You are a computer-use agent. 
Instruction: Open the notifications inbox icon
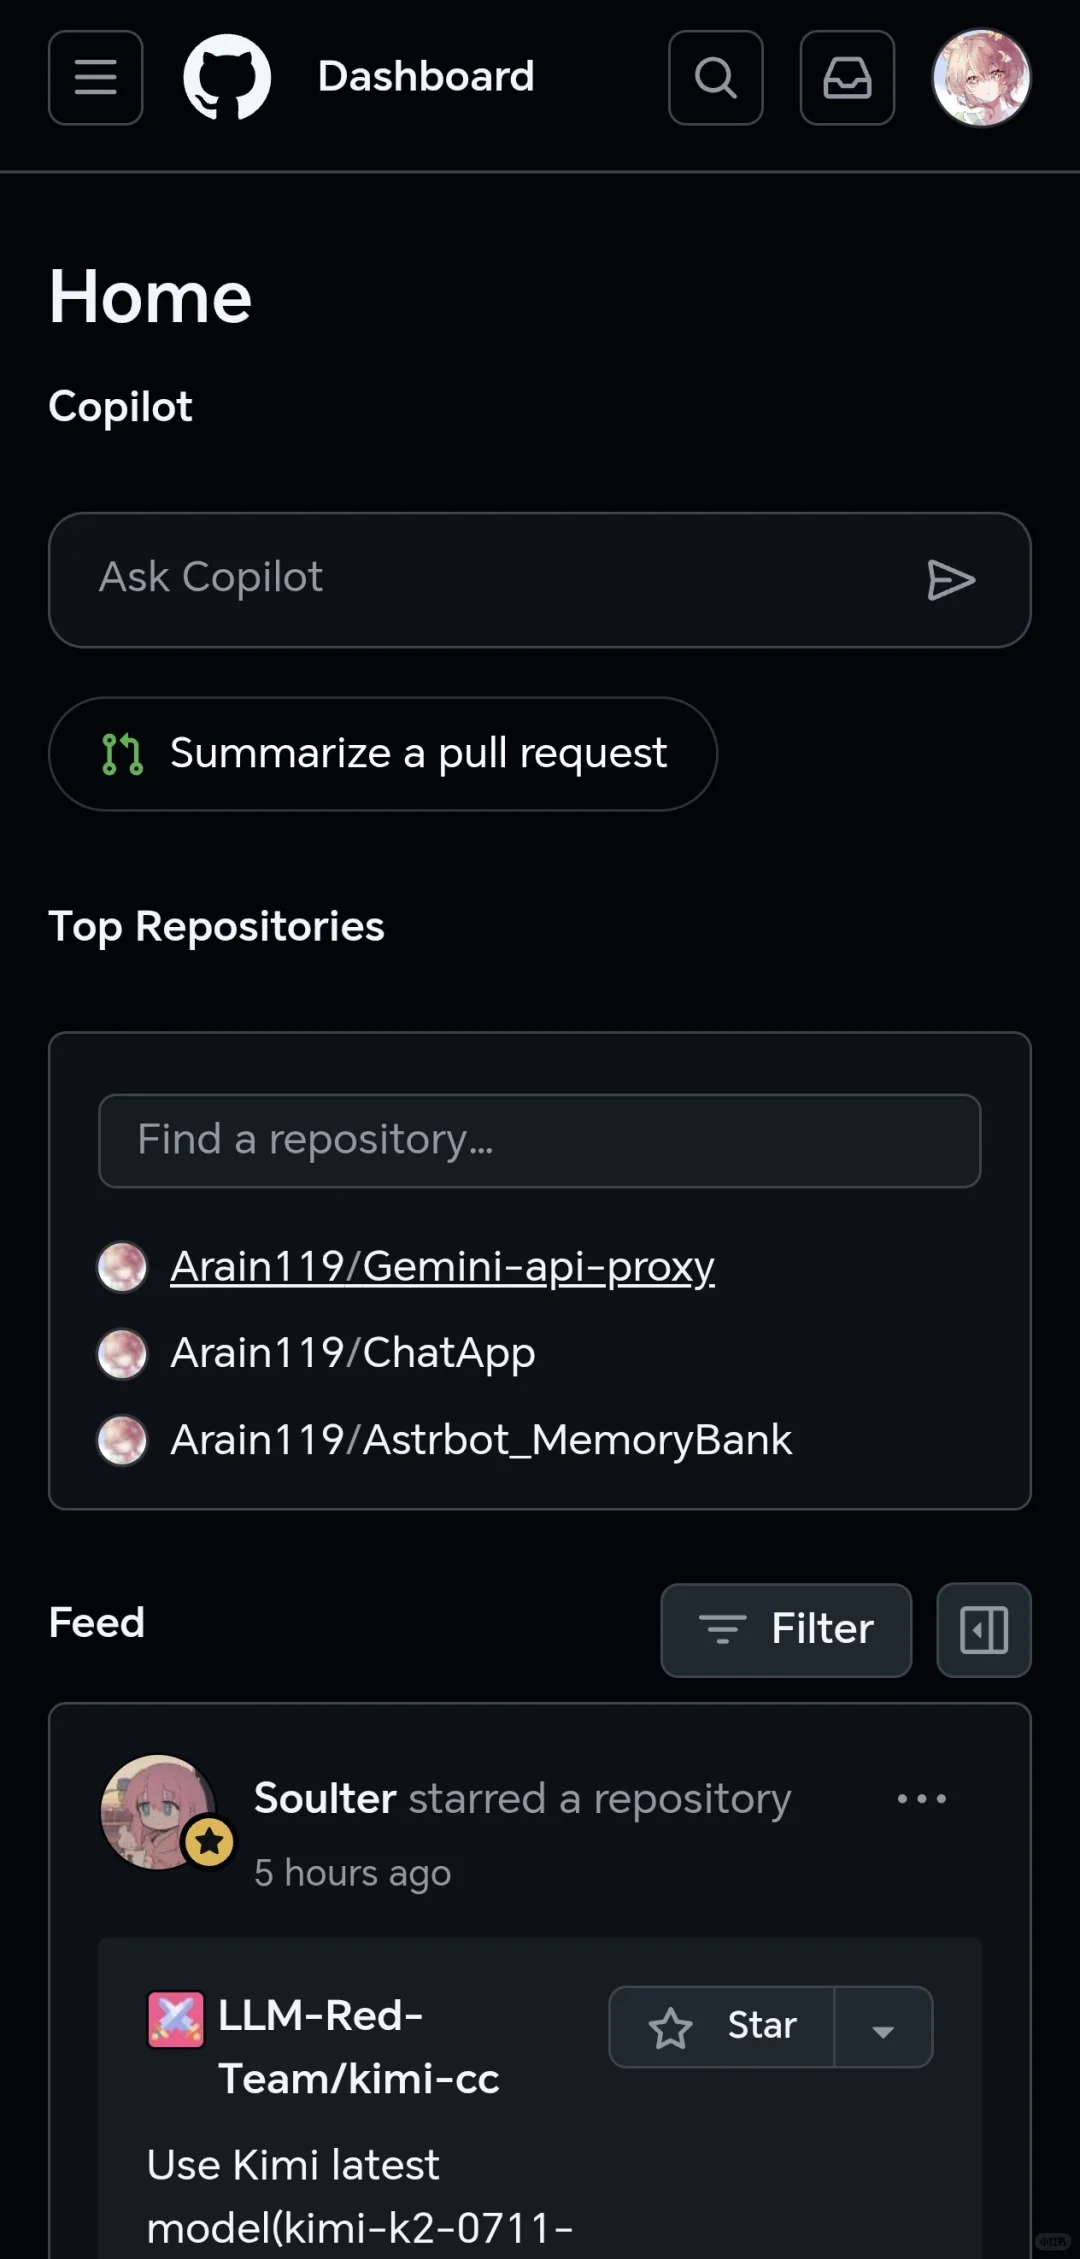coord(847,77)
